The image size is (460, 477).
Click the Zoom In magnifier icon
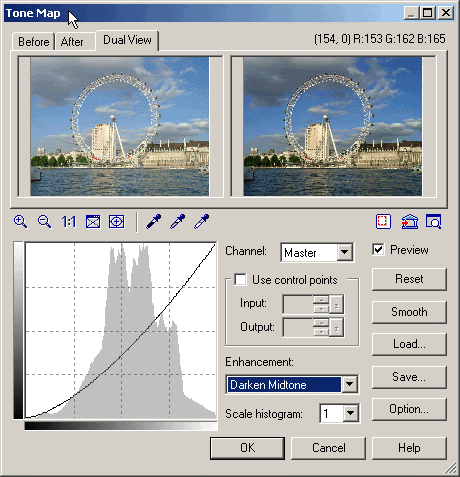pyautogui.click(x=21, y=222)
